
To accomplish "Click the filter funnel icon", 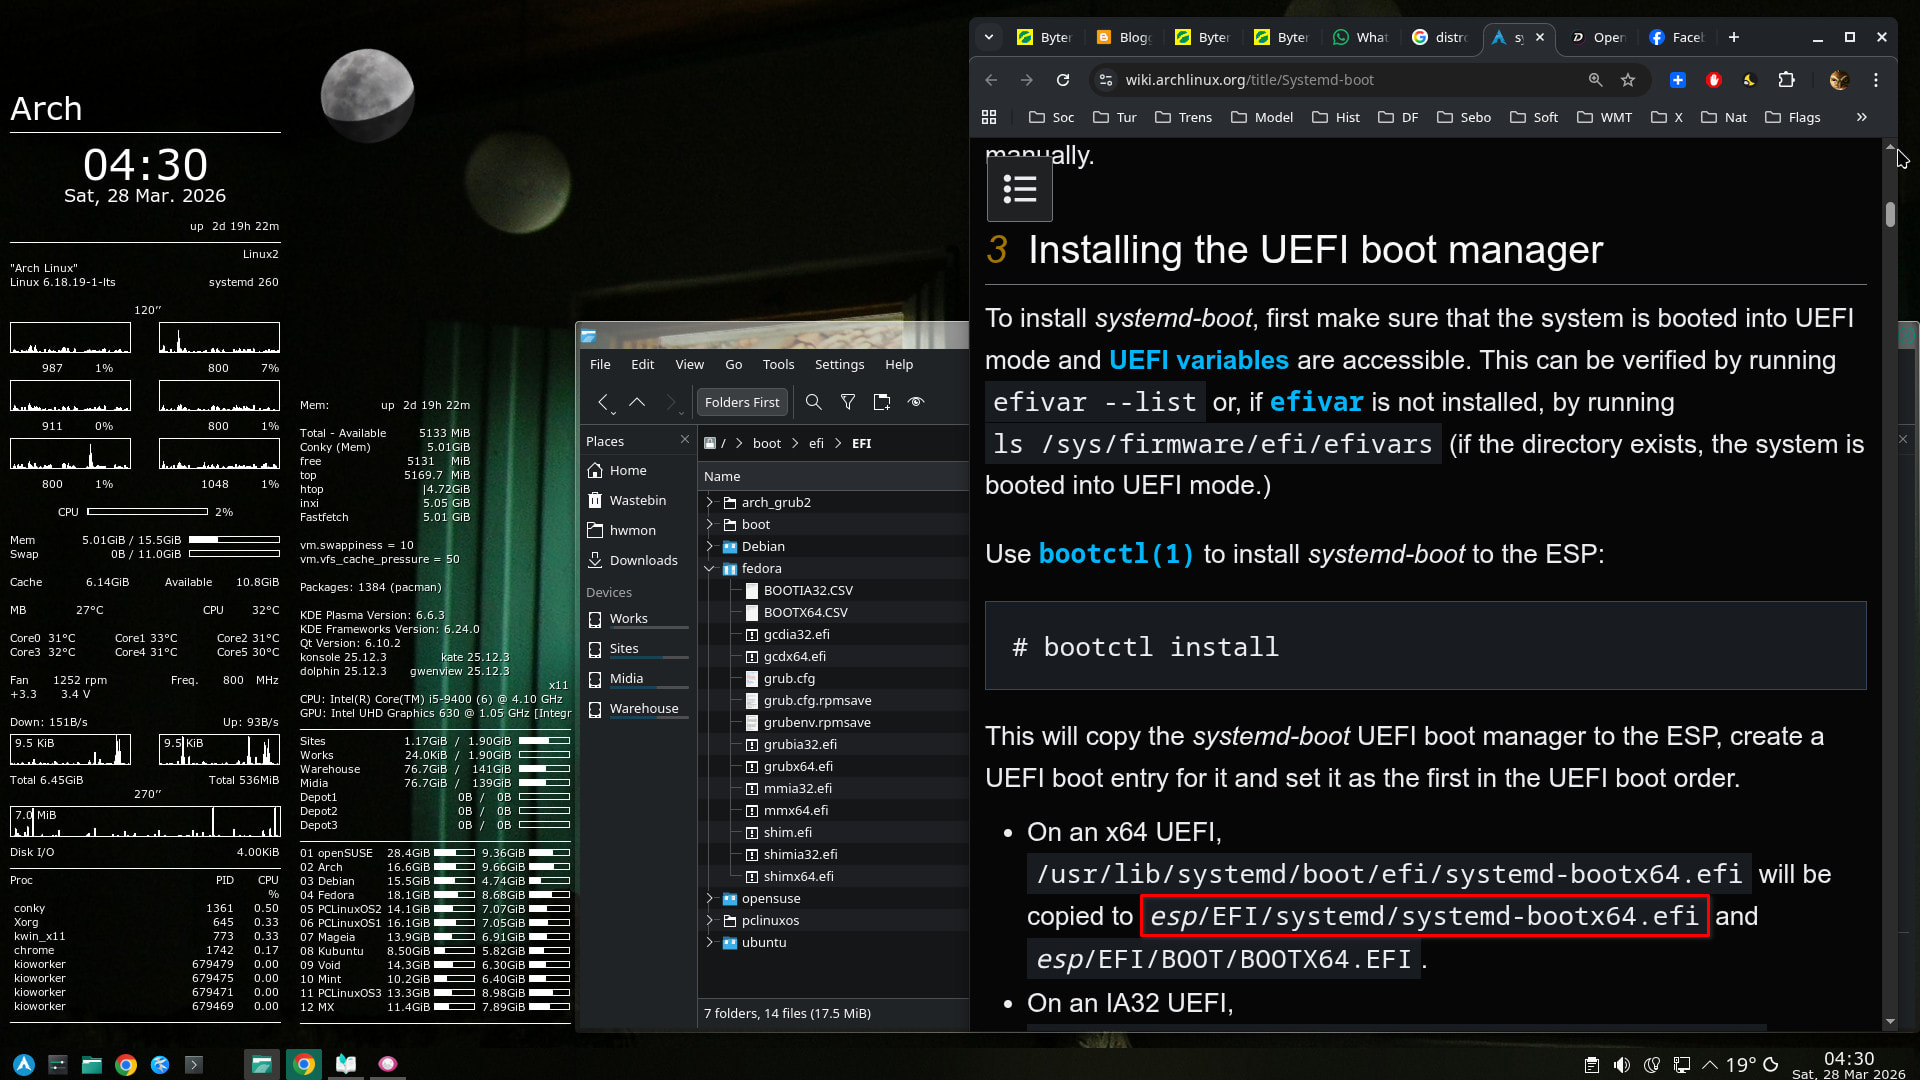I will (848, 402).
